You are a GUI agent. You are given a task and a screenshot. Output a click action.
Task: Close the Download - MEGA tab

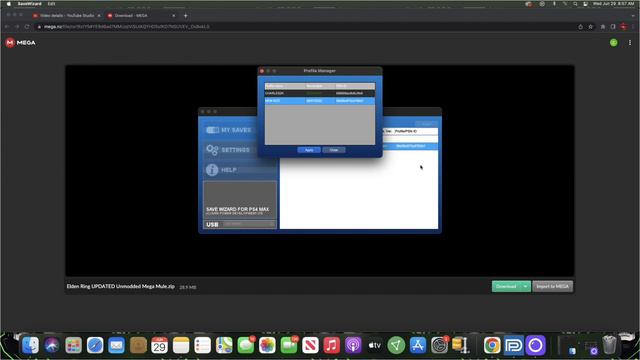click(x=173, y=16)
